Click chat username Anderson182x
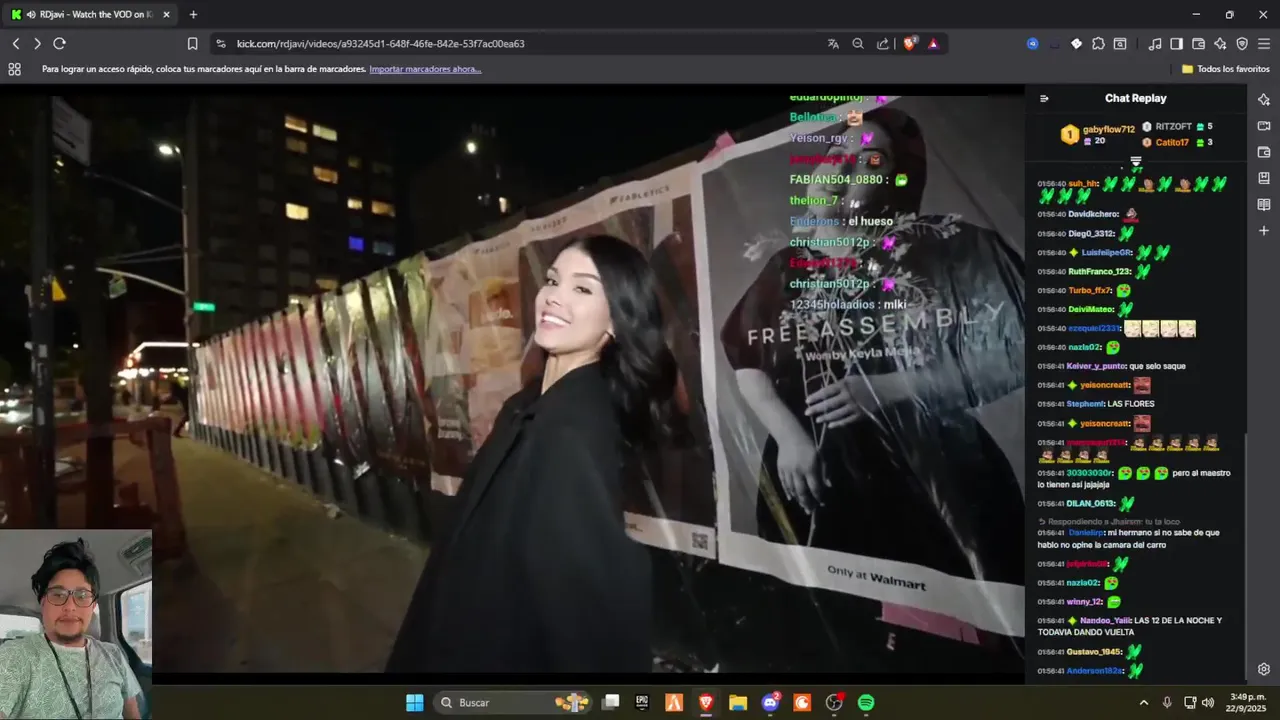Viewport: 1280px width, 720px height. pos(1095,671)
